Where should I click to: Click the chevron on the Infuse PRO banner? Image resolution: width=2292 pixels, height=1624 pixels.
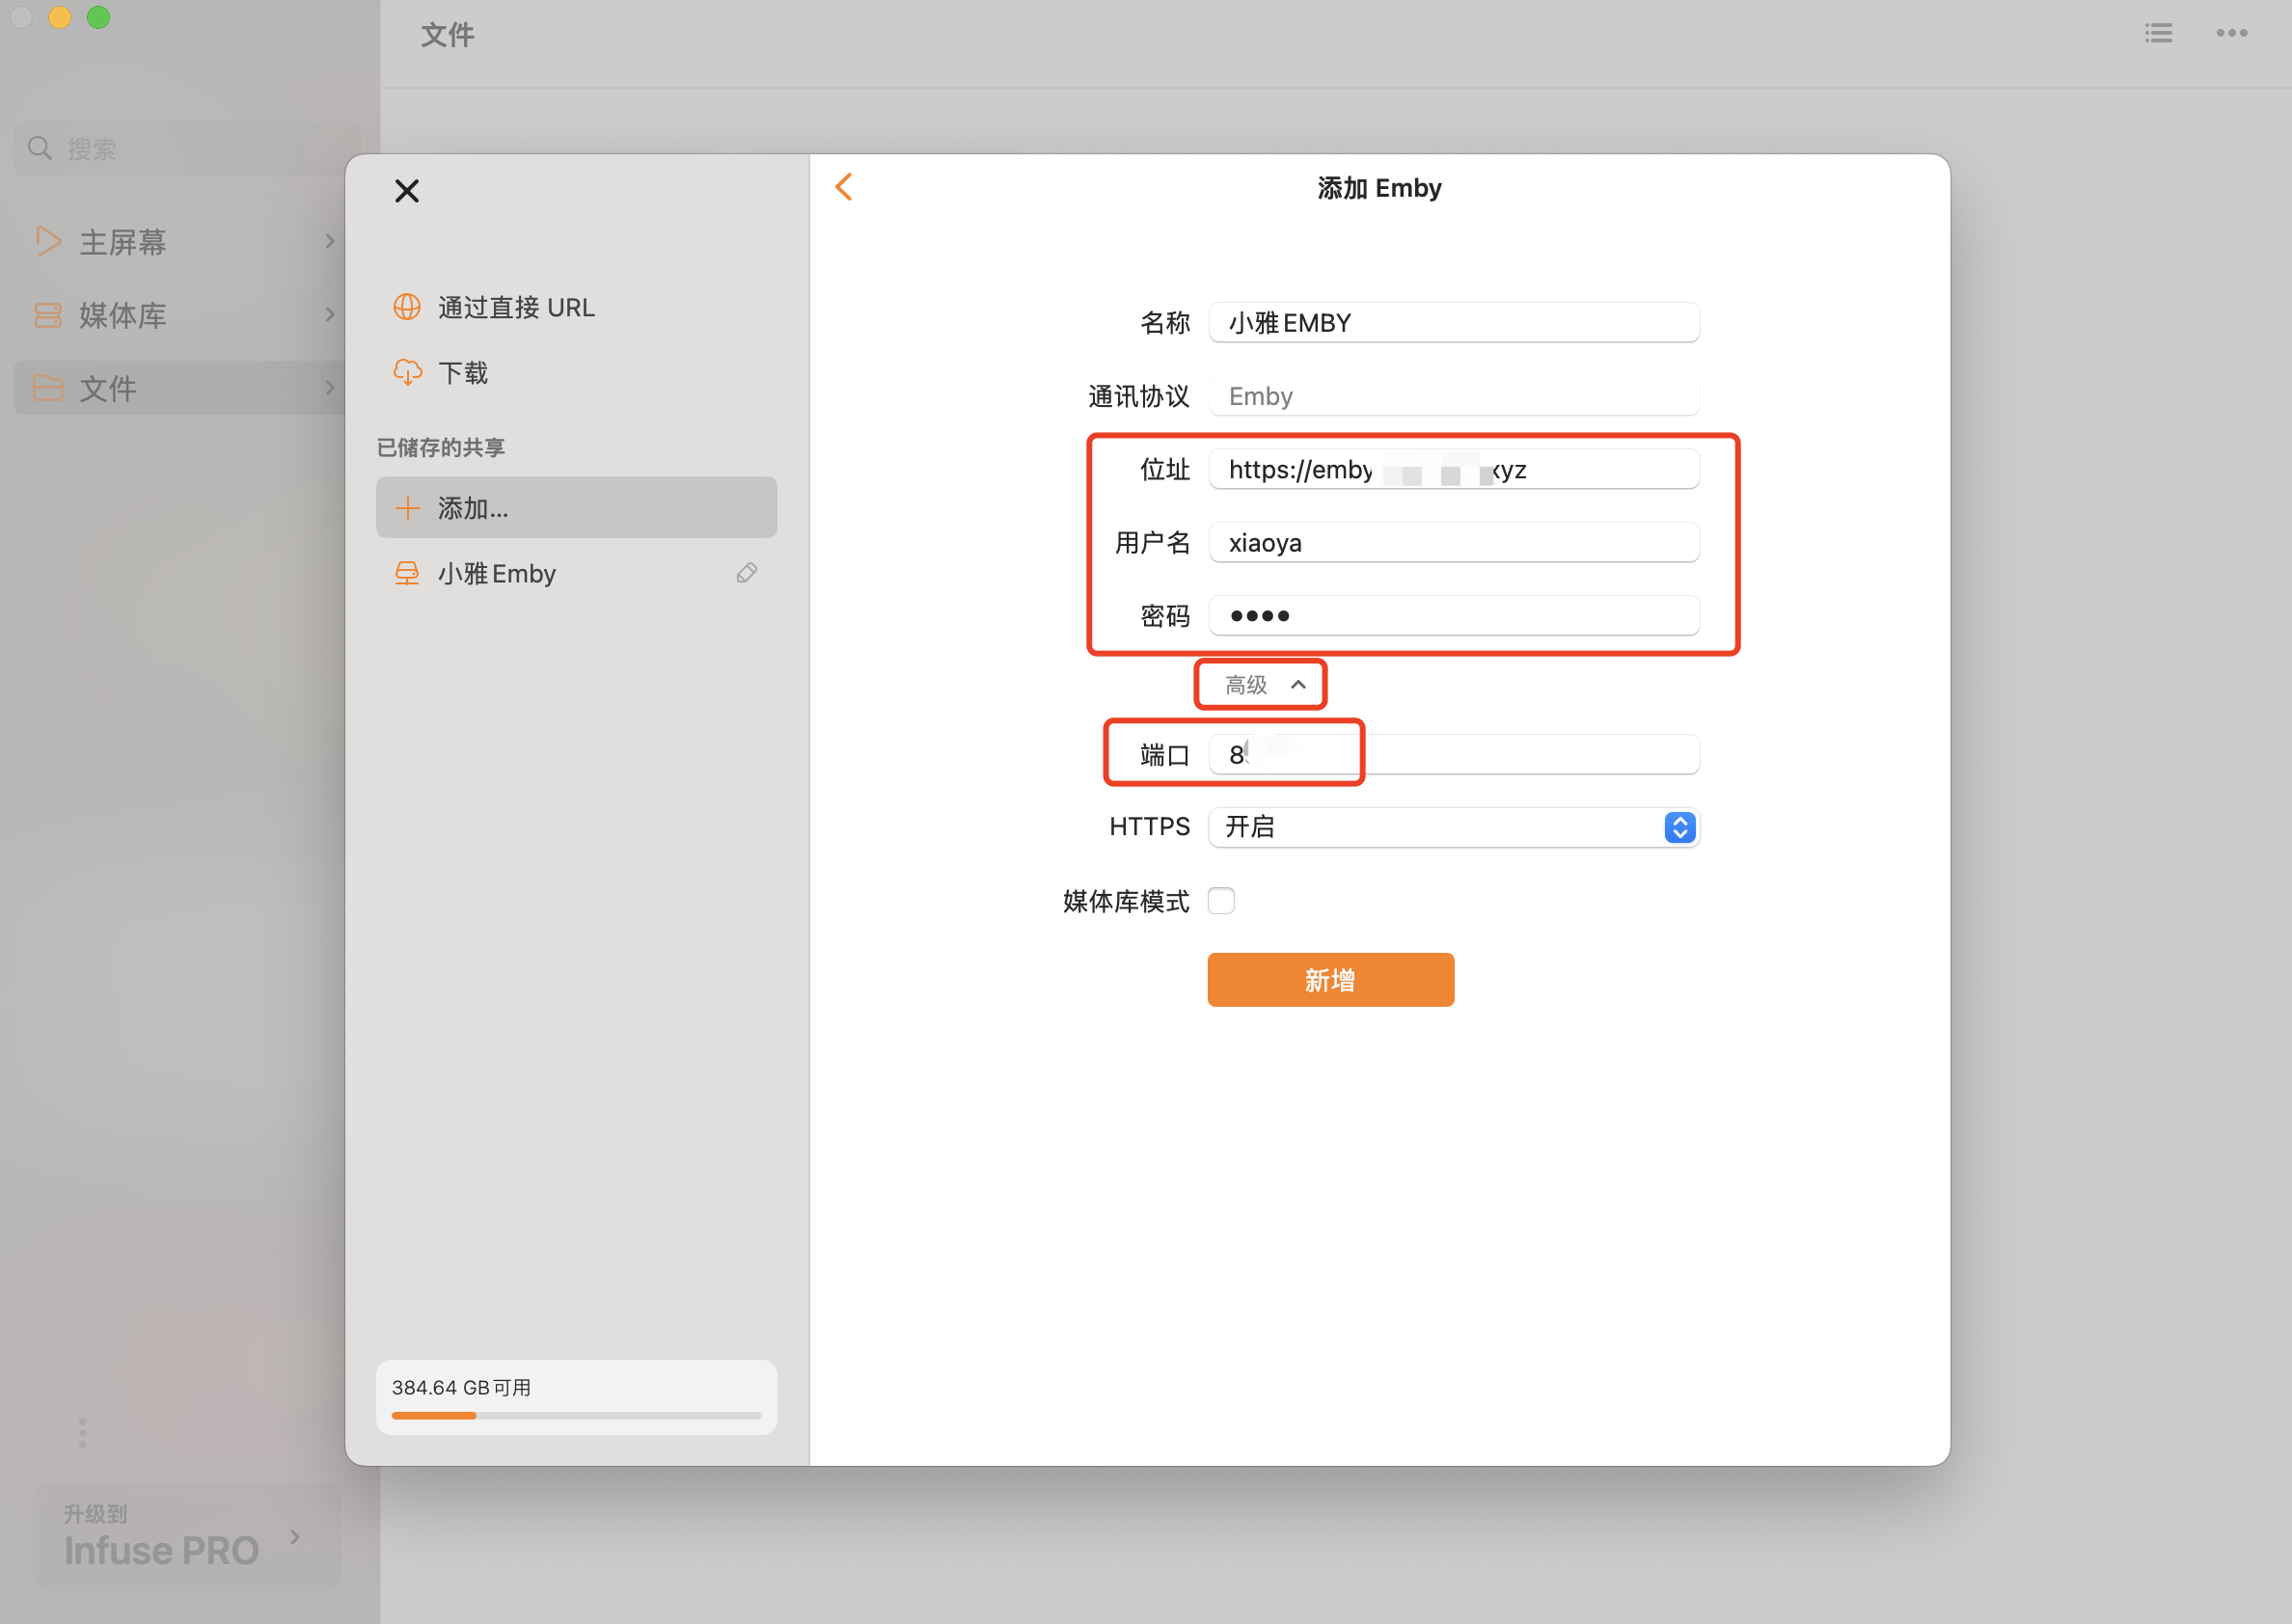295,1537
